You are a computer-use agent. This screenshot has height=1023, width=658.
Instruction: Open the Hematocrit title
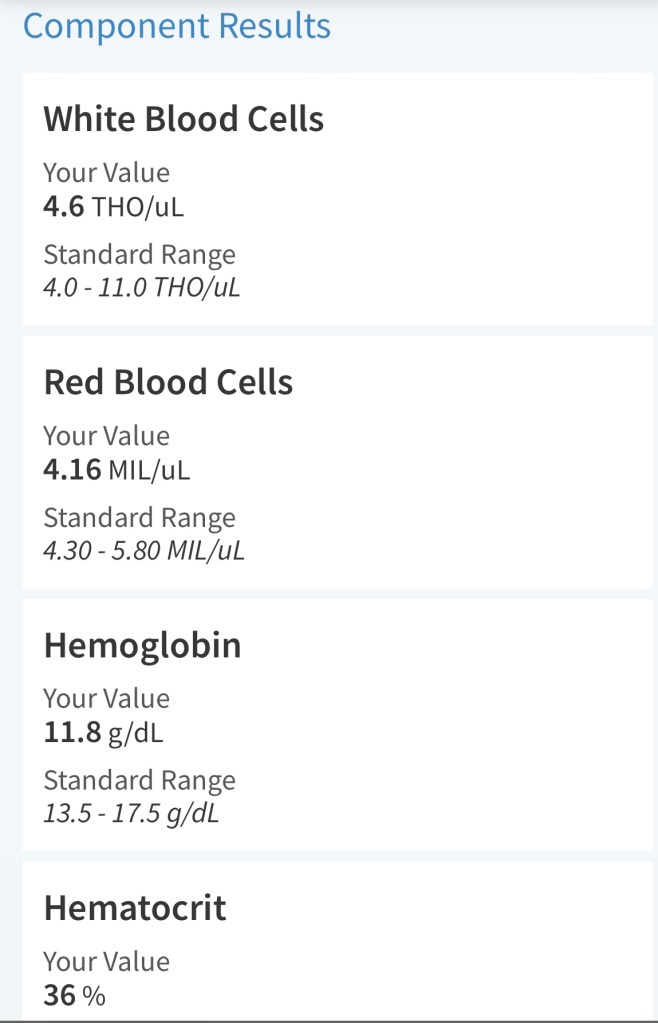(135, 908)
